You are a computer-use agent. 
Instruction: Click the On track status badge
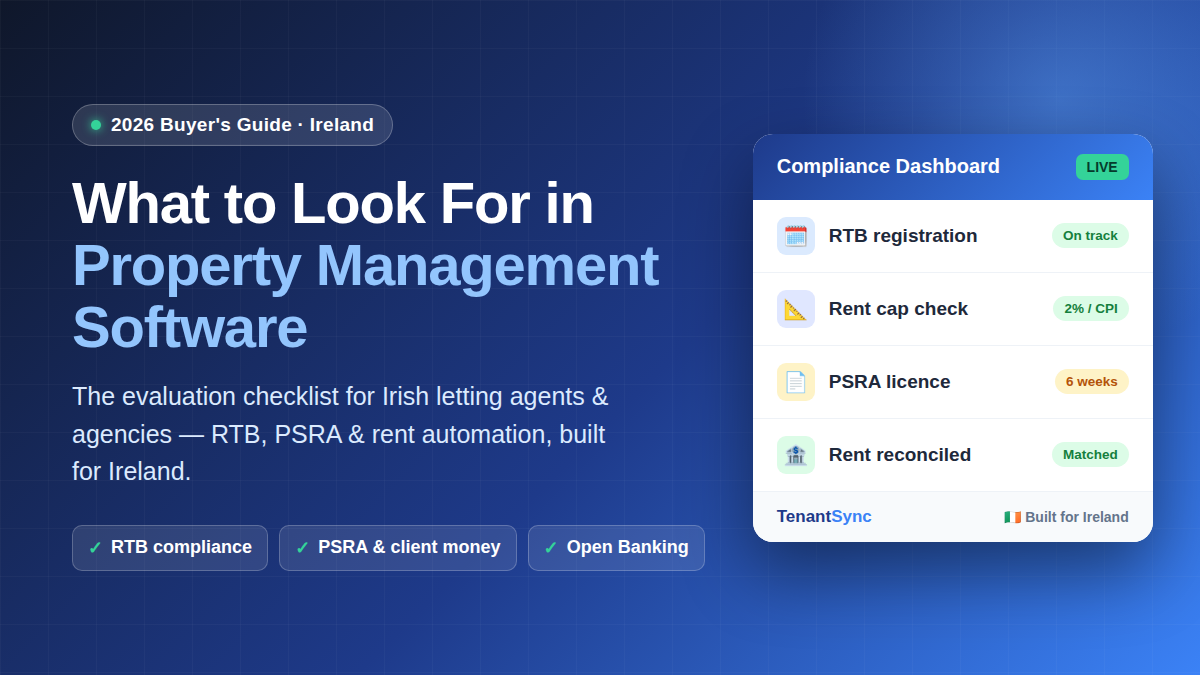[1090, 236]
